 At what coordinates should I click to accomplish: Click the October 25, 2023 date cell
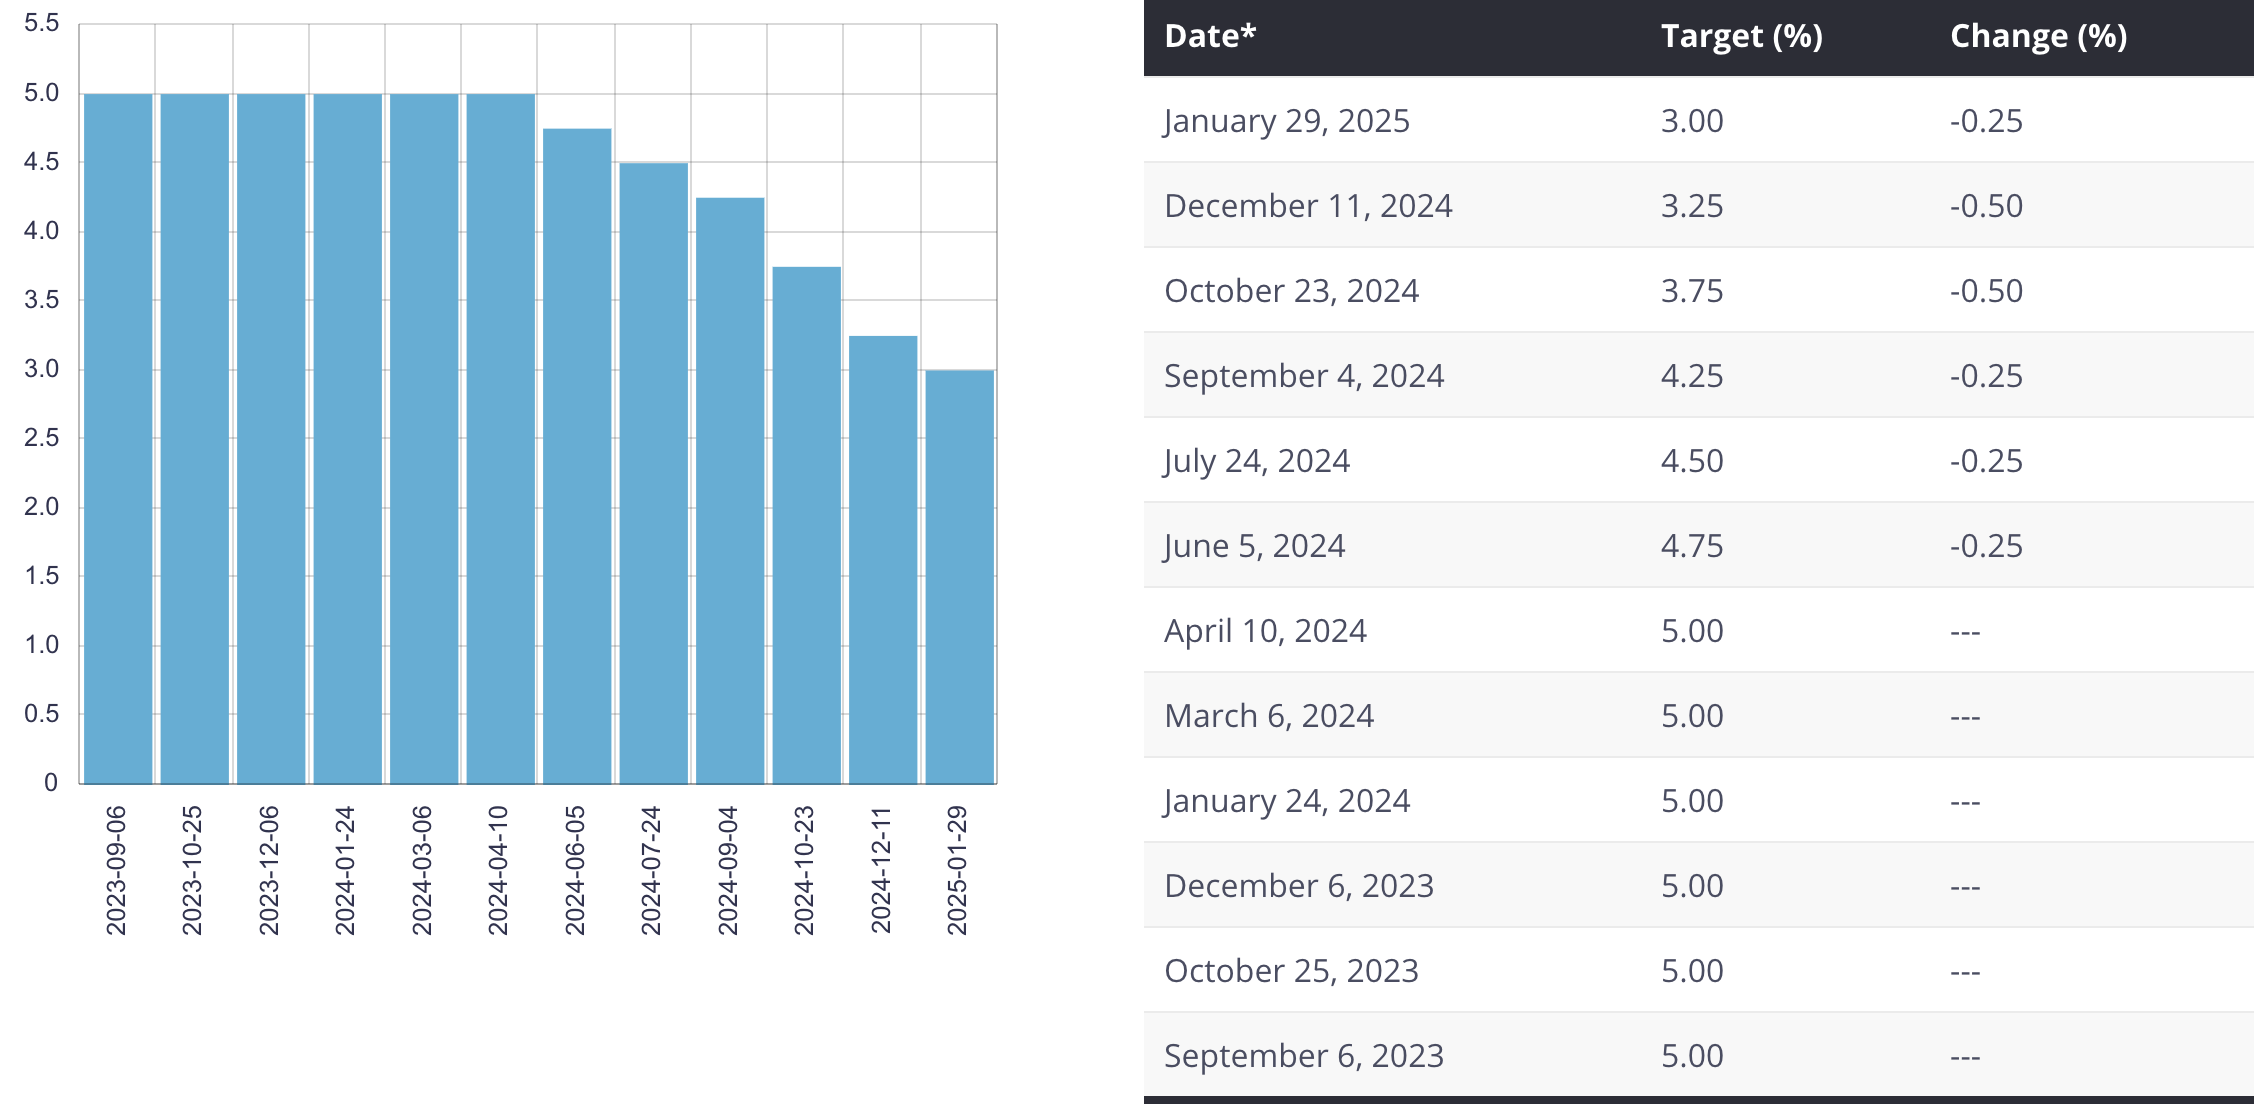tap(1291, 971)
